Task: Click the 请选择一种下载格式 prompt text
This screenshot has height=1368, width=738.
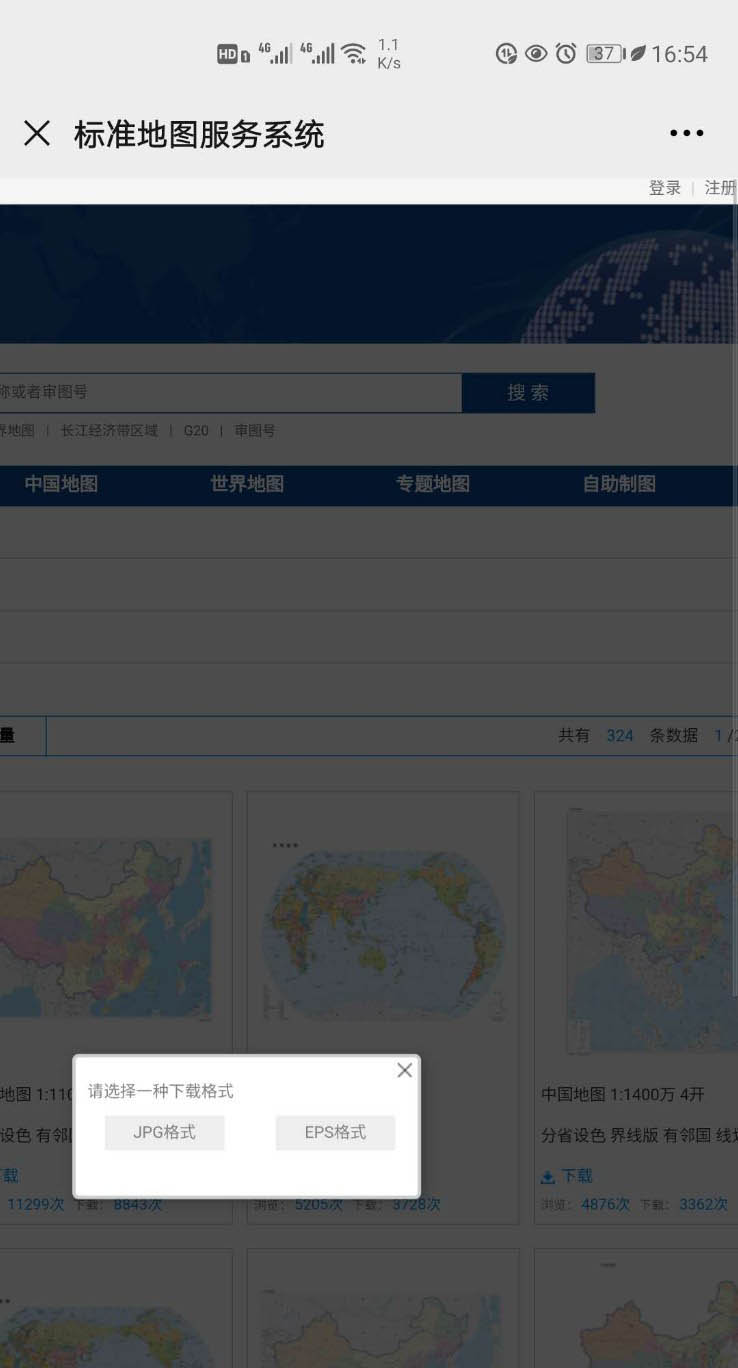Action: pyautogui.click(x=161, y=1091)
